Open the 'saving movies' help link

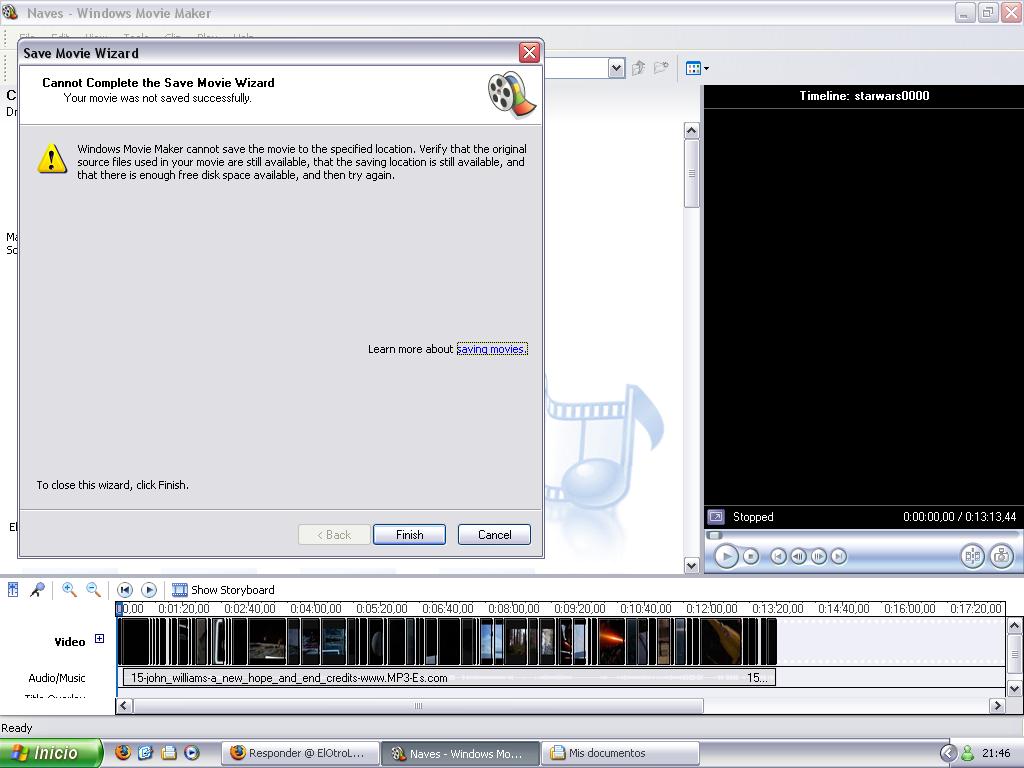click(492, 349)
